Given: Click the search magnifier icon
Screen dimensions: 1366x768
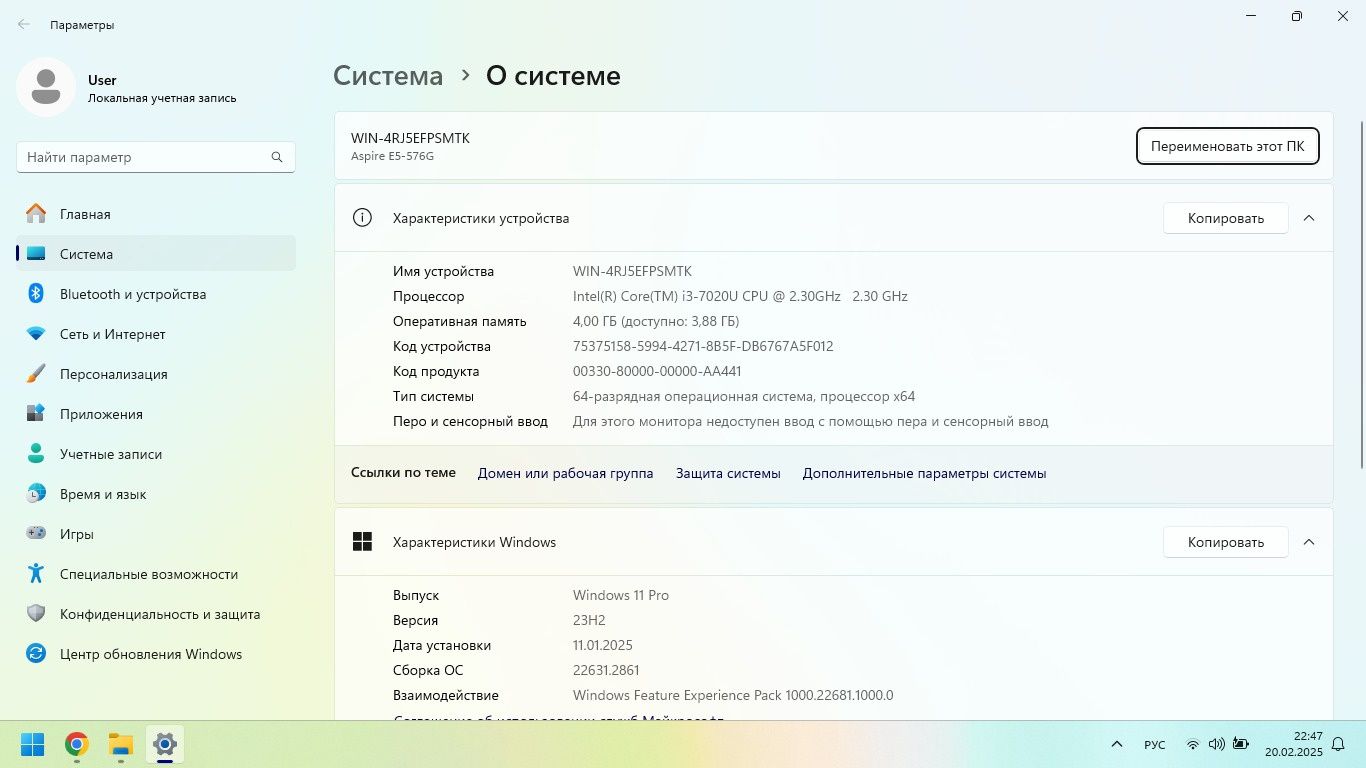Looking at the screenshot, I should coord(277,157).
